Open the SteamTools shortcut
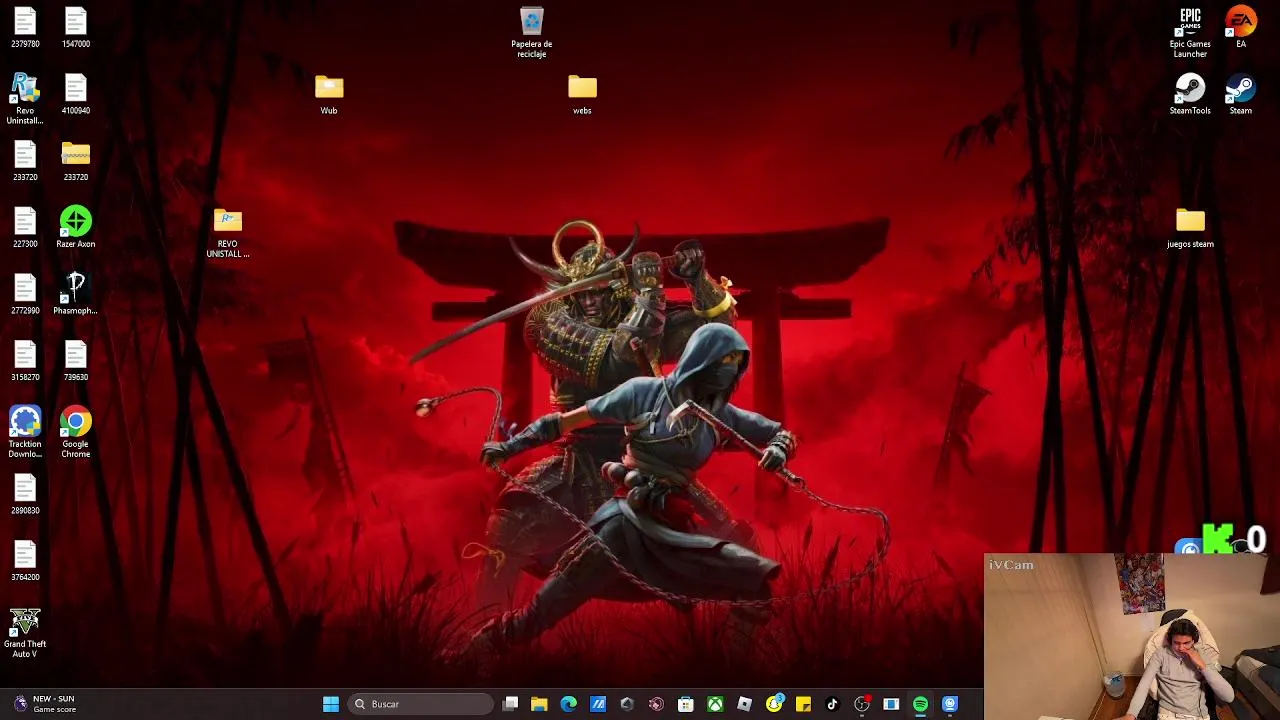The image size is (1280, 720). point(1190,94)
